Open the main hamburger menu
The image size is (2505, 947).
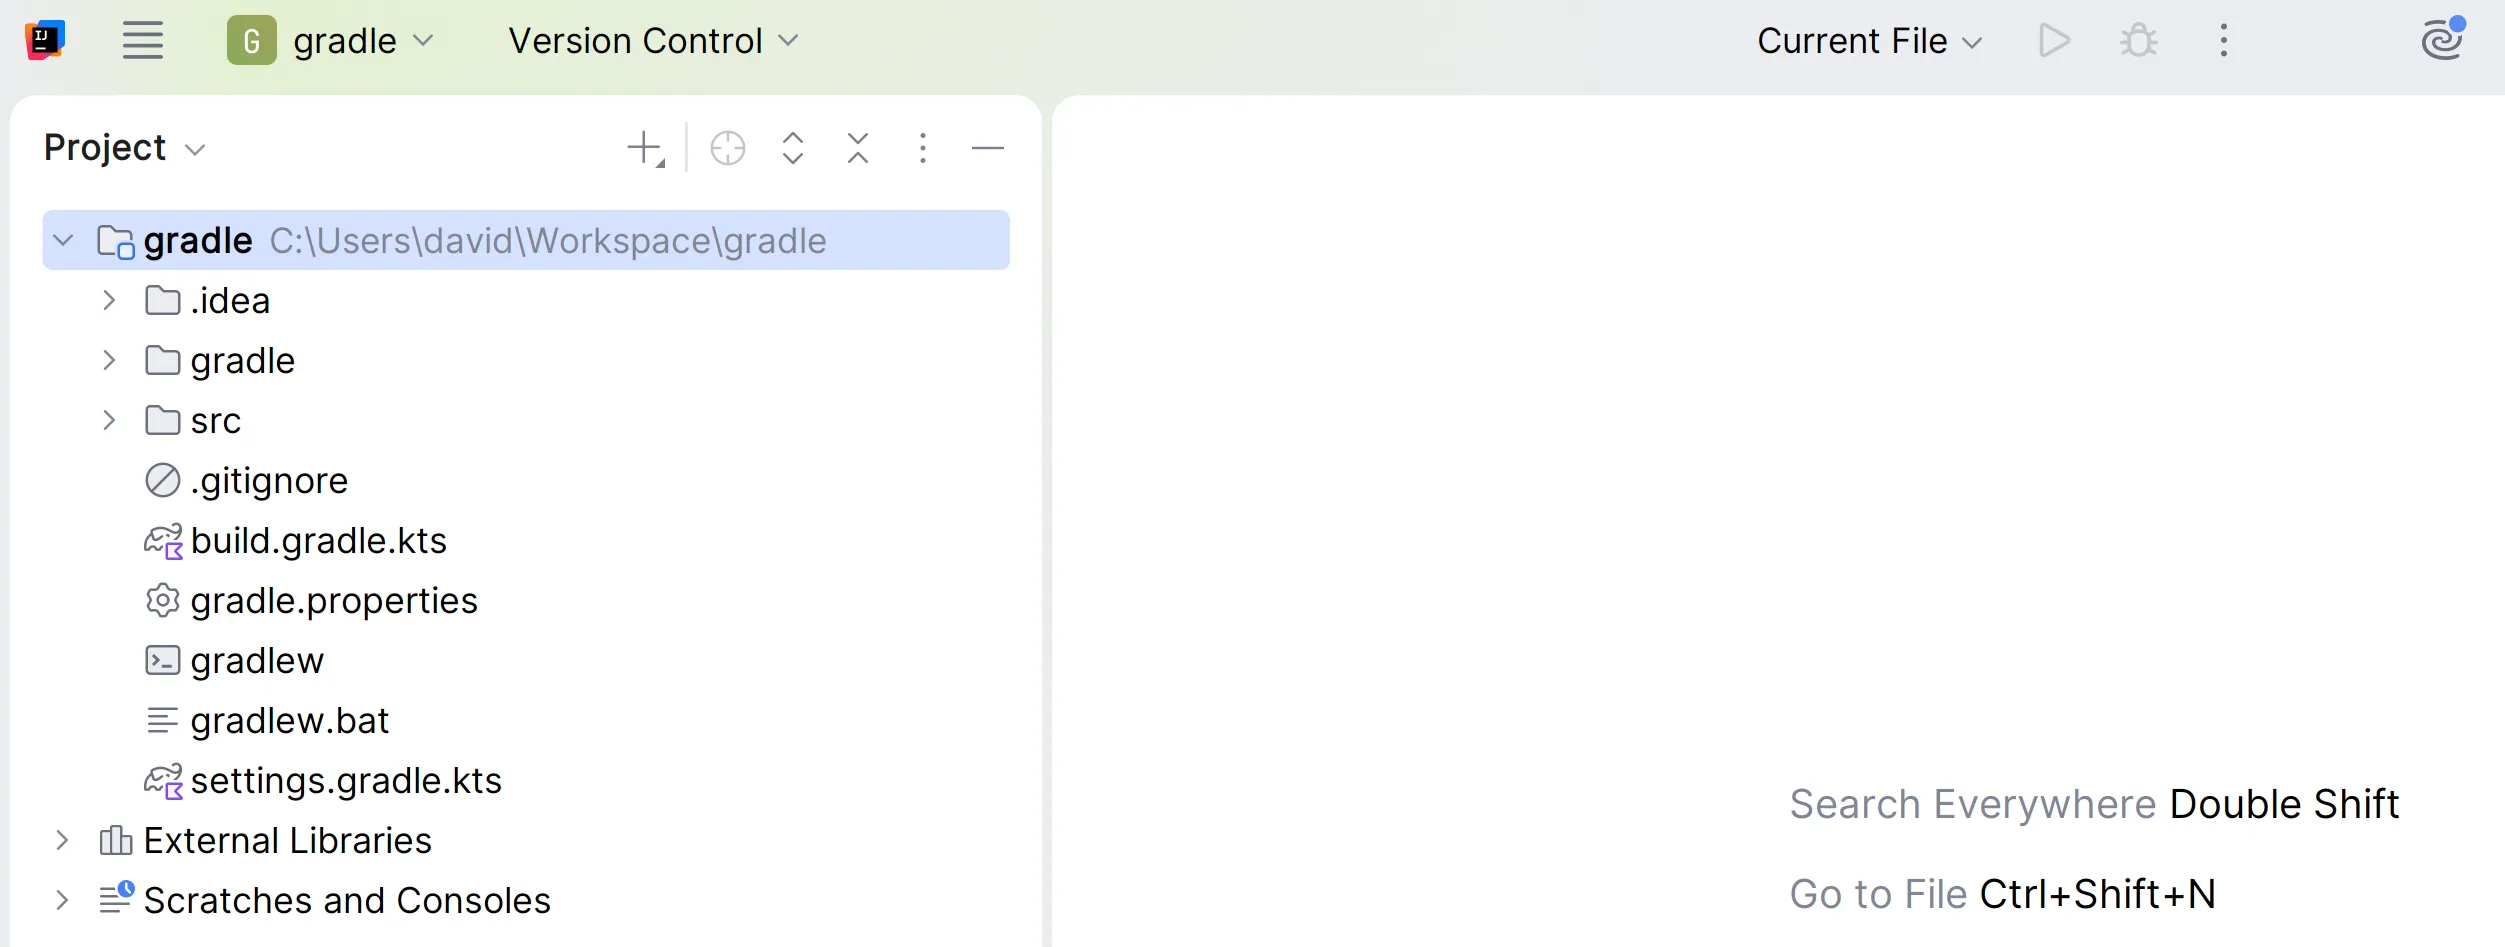pyautogui.click(x=142, y=41)
